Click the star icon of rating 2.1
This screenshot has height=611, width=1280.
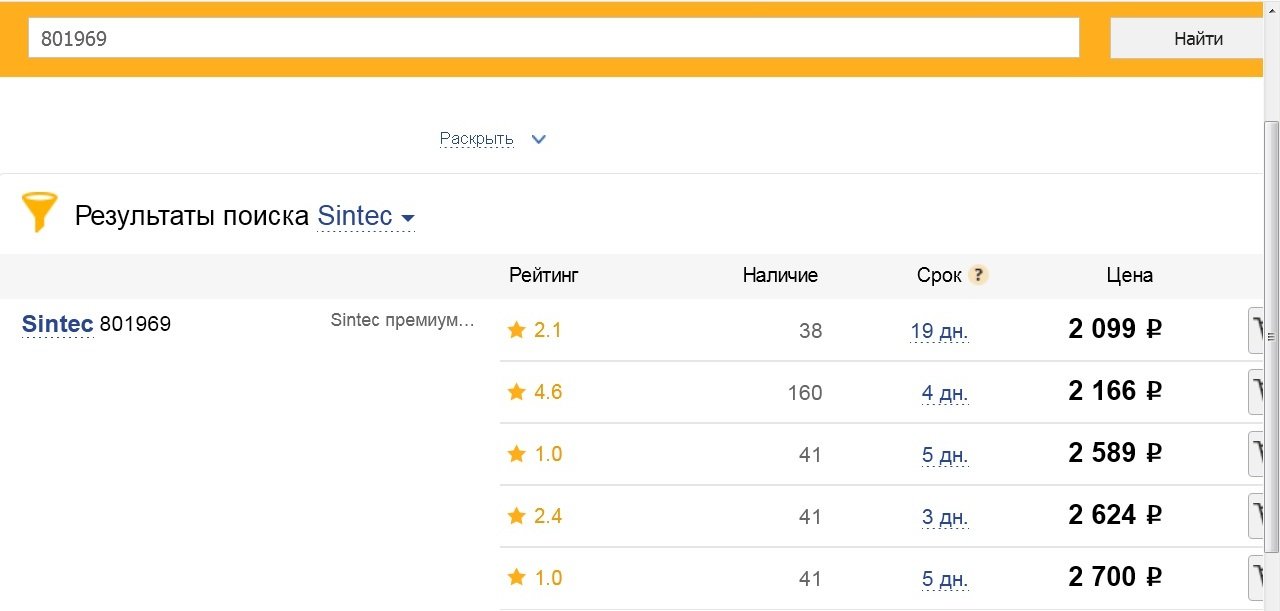[516, 330]
